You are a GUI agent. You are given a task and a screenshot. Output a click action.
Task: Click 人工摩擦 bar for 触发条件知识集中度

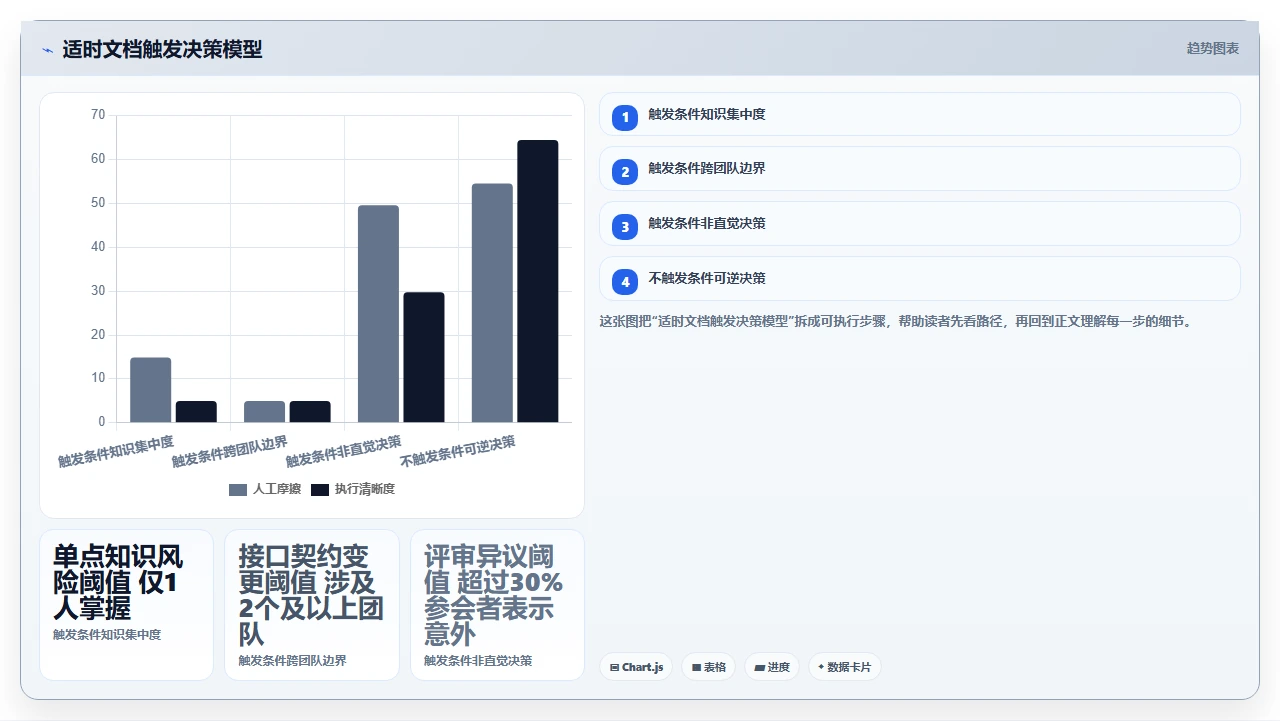pyautogui.click(x=151, y=390)
